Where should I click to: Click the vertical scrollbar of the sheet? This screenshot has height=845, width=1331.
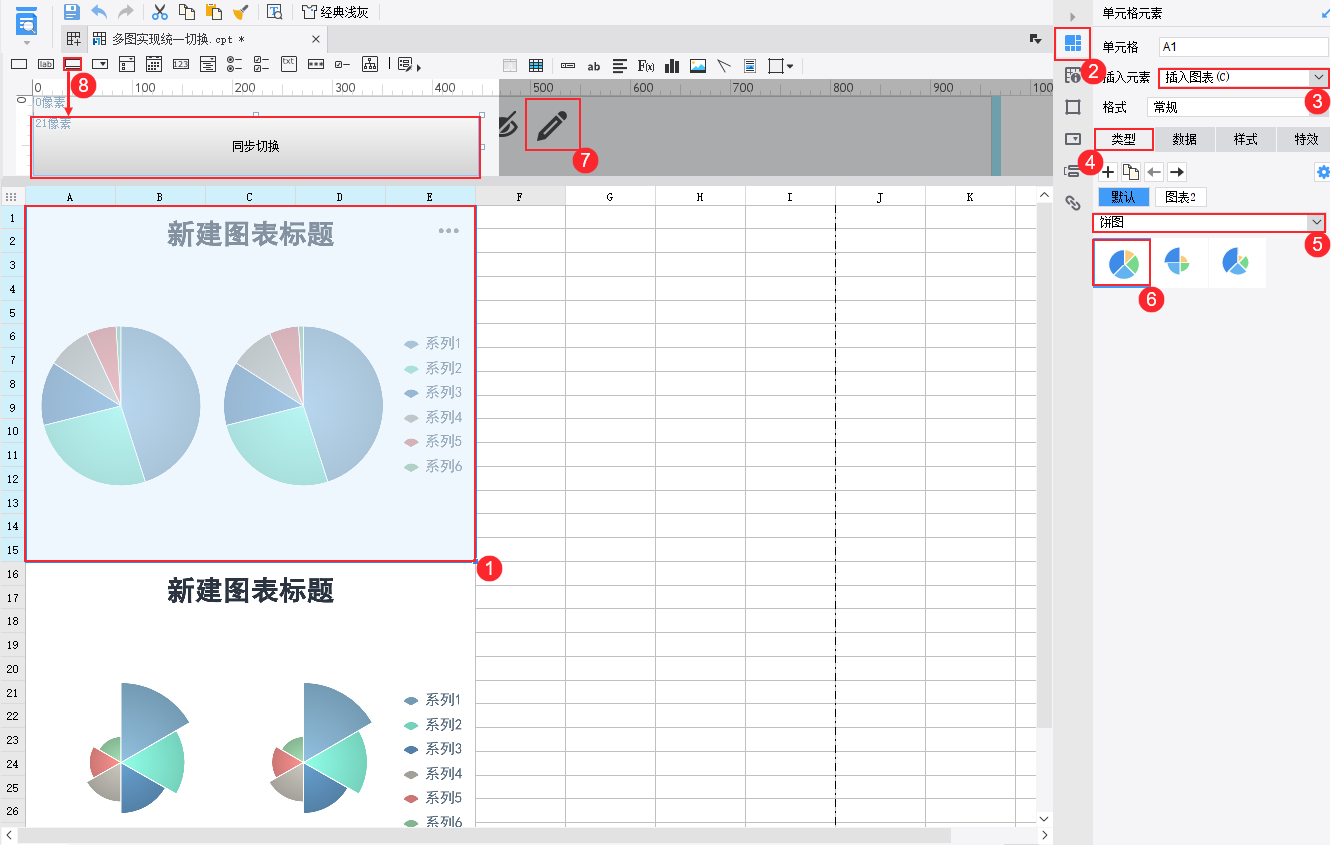pos(1045,465)
